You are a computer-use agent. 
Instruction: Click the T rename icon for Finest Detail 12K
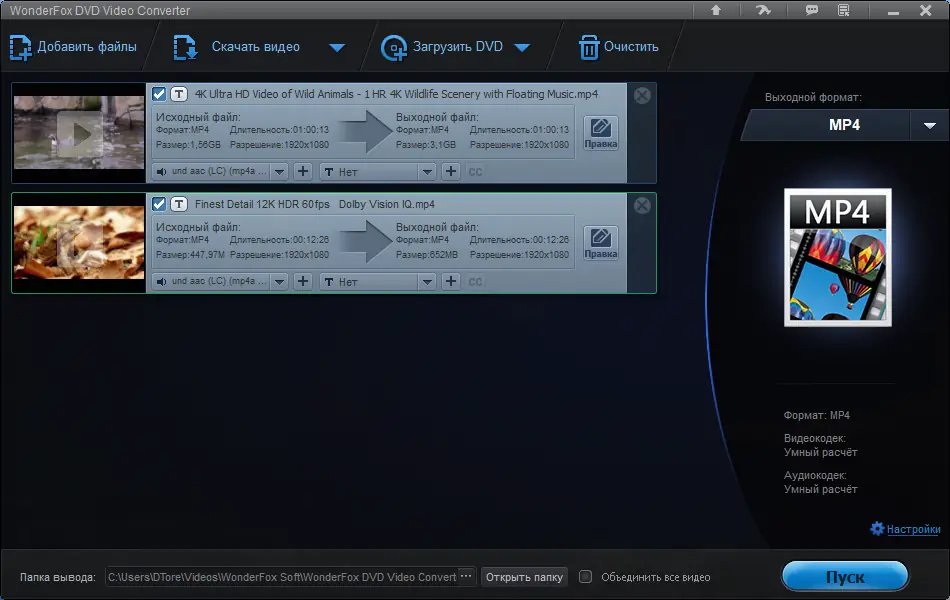(x=179, y=204)
